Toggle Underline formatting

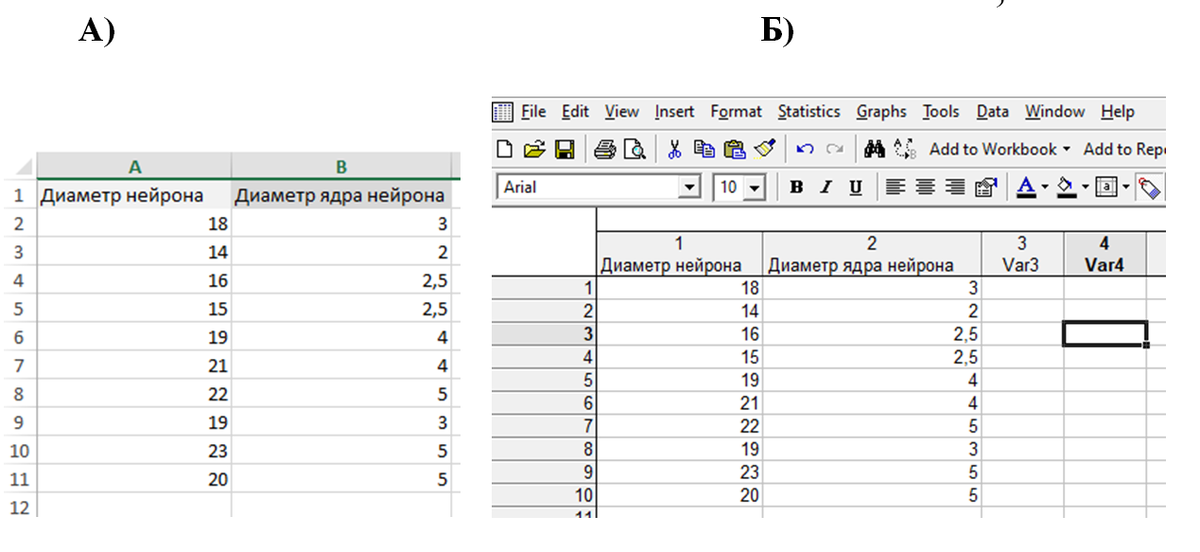(855, 187)
